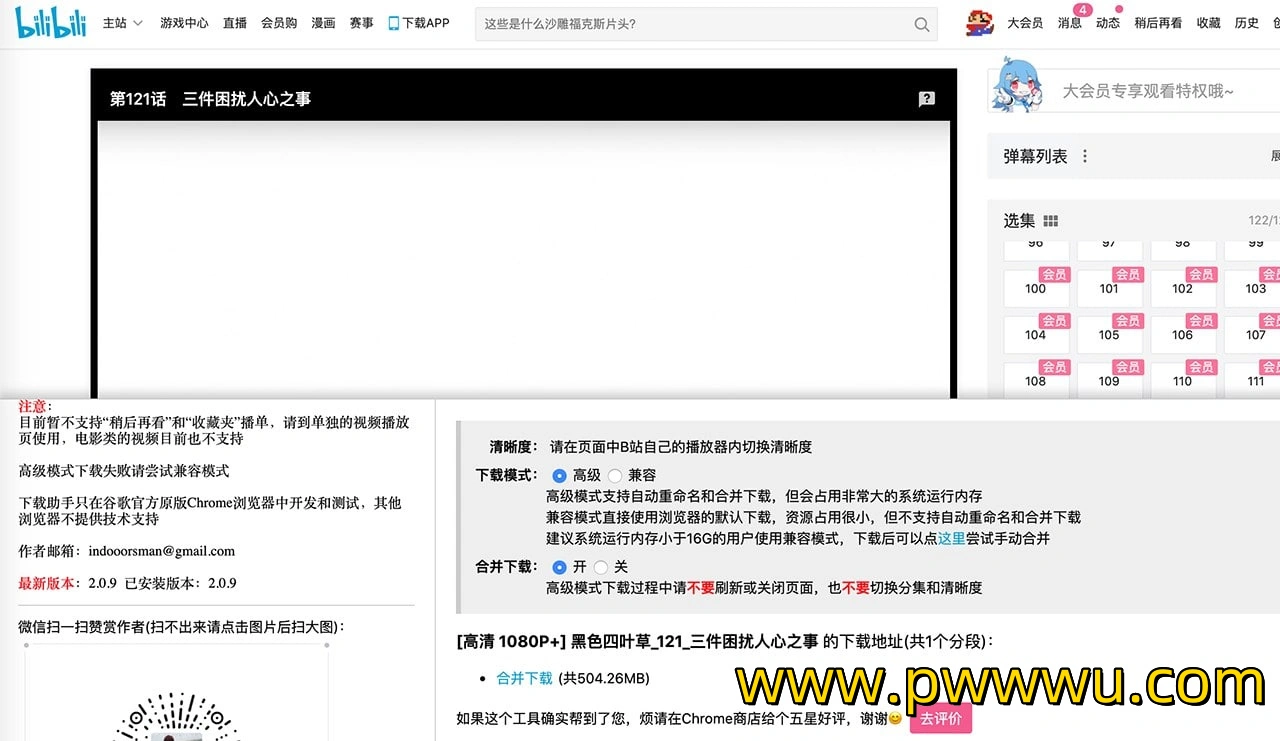Turn 合并下载 off with the 关 radio
The height and width of the screenshot is (741, 1280).
(x=601, y=567)
